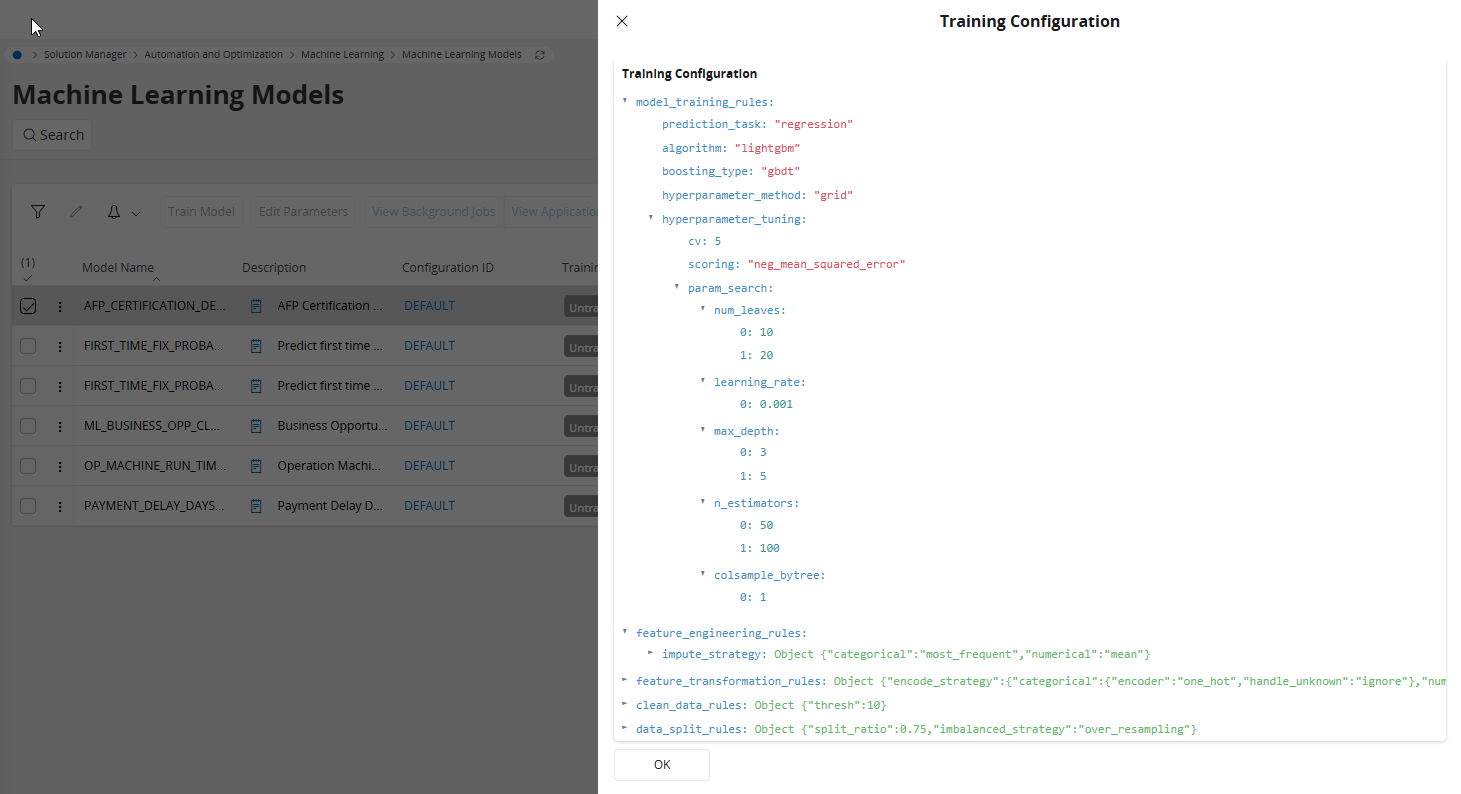This screenshot has height=794, width=1461.
Task: Uncheck the AFP_CERTIFICATION_DE model checkbox
Action: 28,306
